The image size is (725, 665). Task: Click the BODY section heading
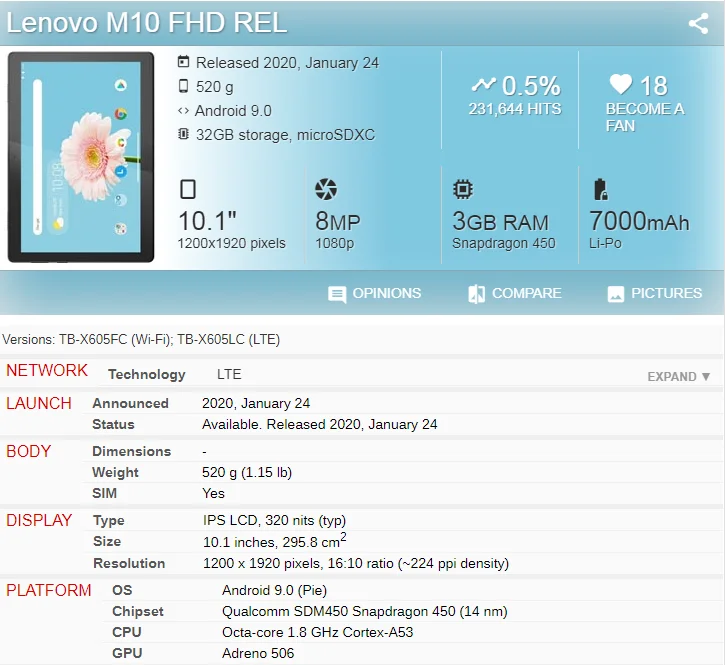point(29,451)
